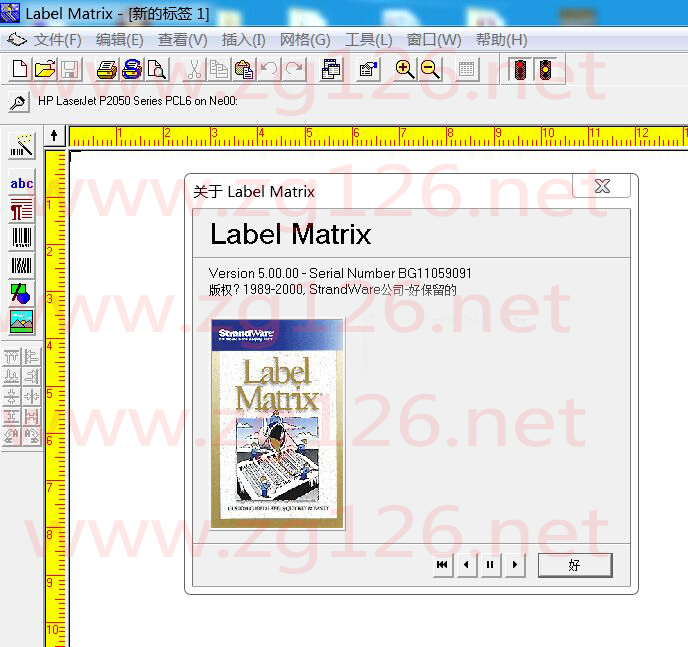Pause the About dialog slideshow
This screenshot has width=688, height=647.
pyautogui.click(x=491, y=565)
